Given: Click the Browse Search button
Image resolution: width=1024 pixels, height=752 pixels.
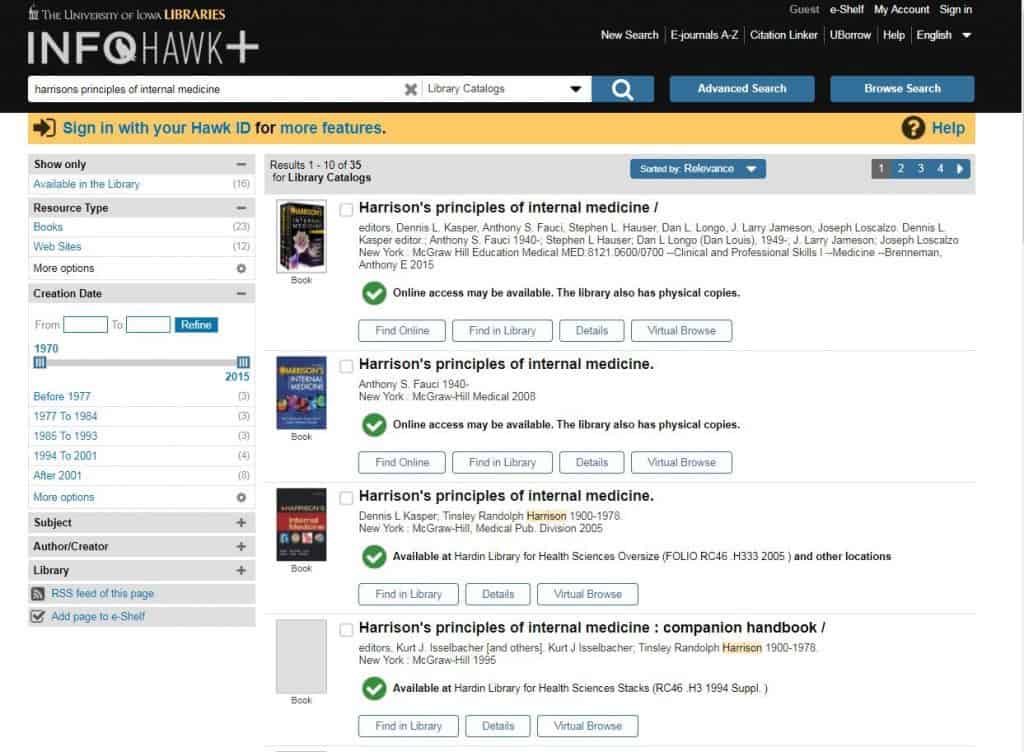Looking at the screenshot, I should (902, 89).
